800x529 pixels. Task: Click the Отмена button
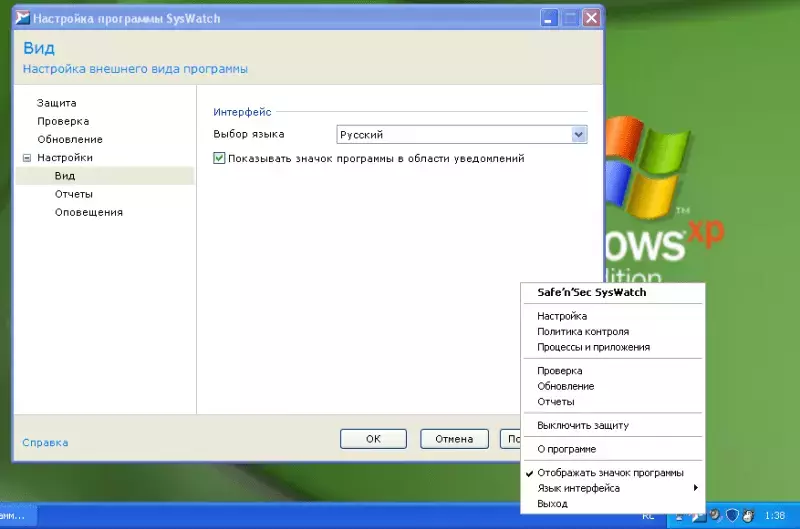(x=454, y=439)
